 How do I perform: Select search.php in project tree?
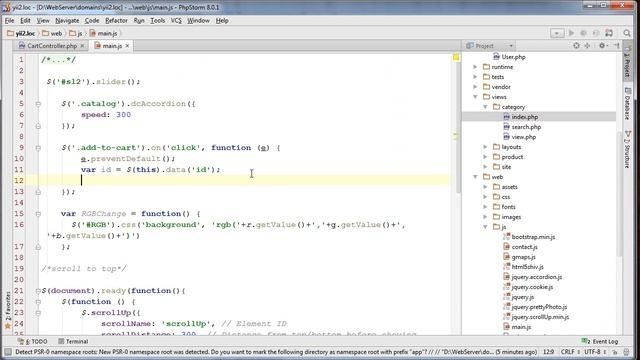(522, 127)
